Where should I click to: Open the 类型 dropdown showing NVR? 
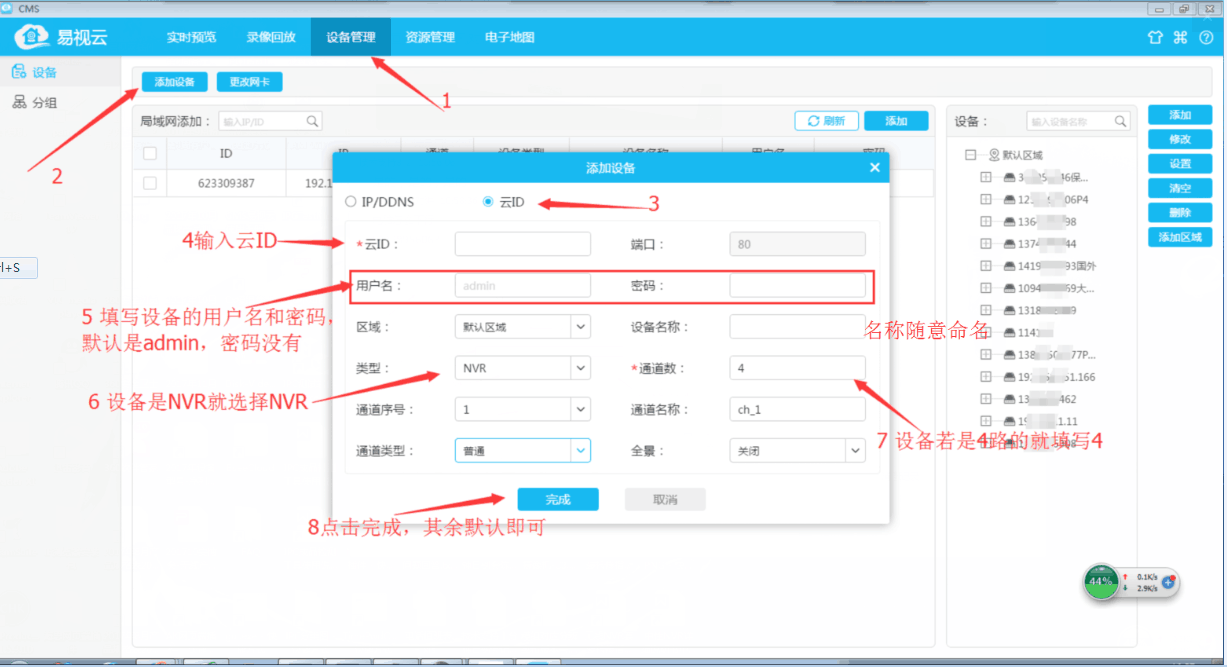pos(523,368)
